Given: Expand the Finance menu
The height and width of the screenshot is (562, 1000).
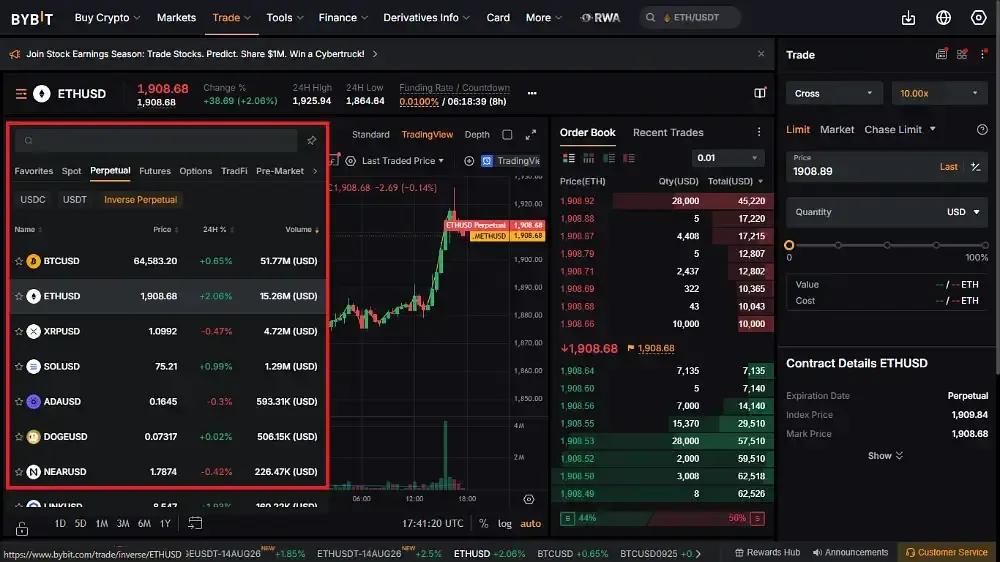Looking at the screenshot, I should (x=343, y=18).
